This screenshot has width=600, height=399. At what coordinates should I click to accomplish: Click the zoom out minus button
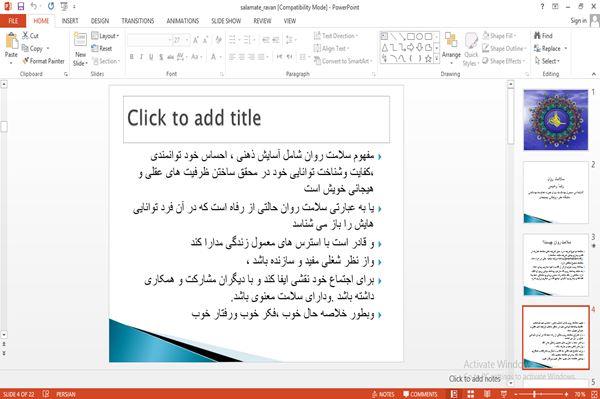pos(516,394)
